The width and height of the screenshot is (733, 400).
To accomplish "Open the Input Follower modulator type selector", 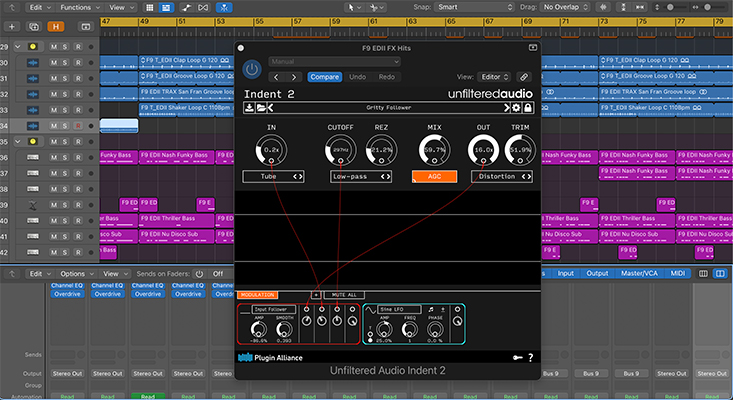I will (x=274, y=309).
